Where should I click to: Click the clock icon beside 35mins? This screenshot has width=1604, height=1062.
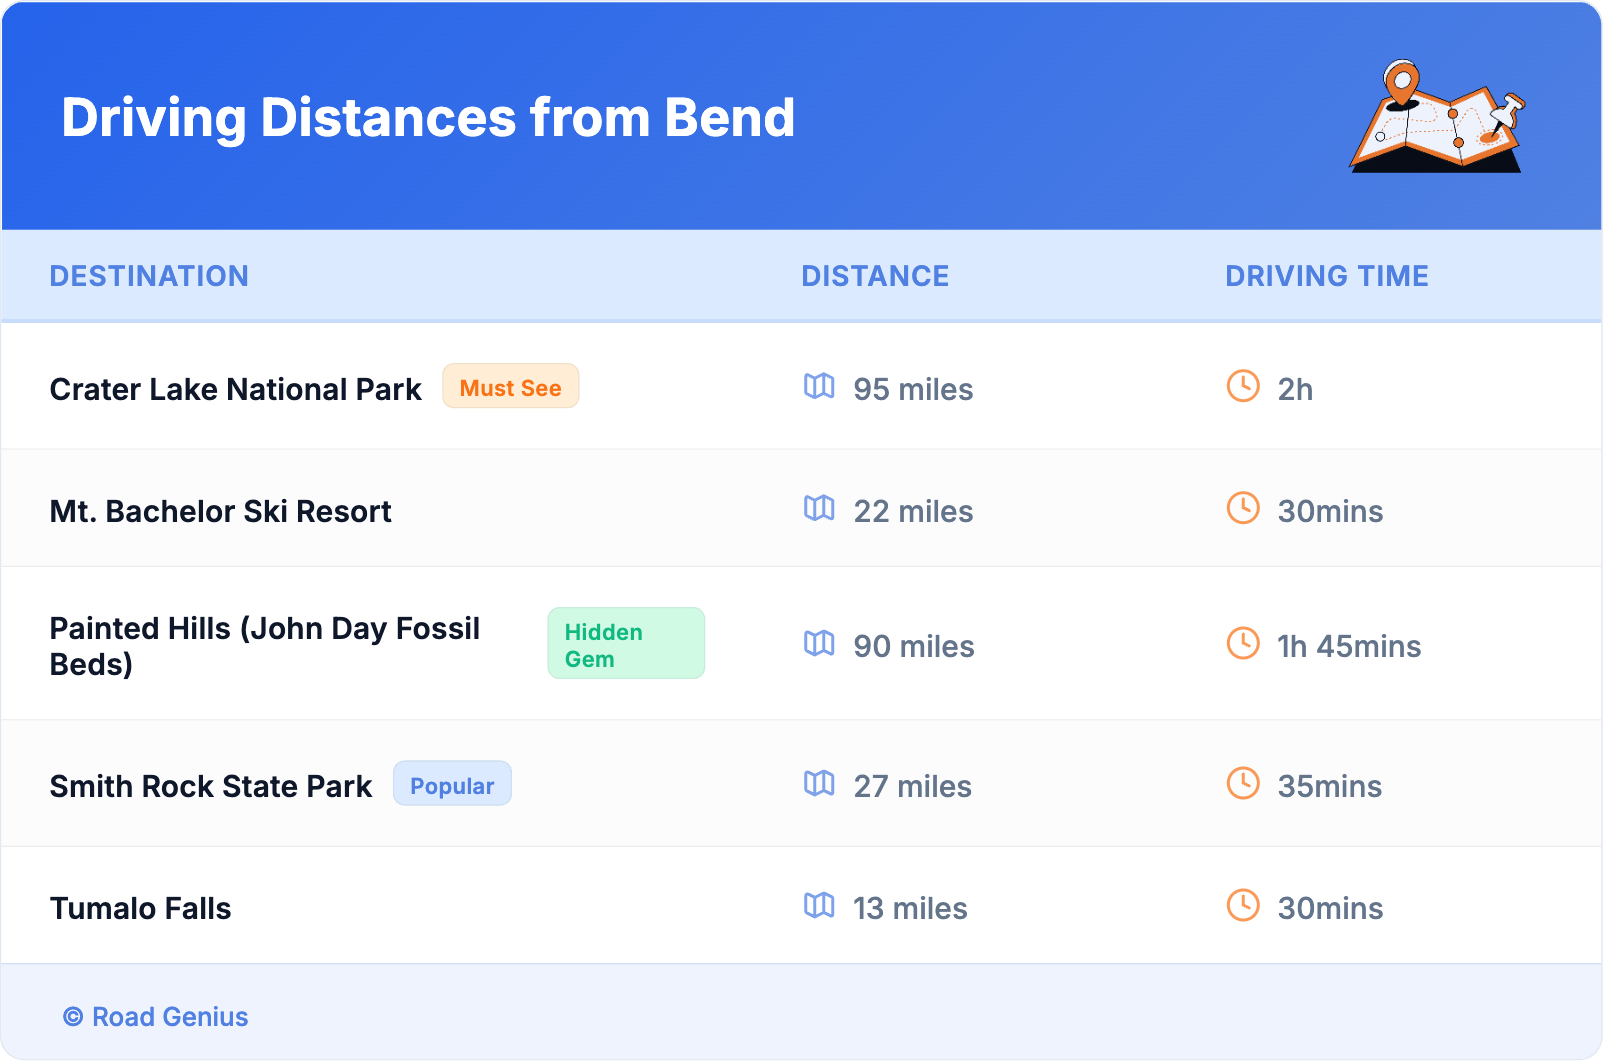tap(1243, 784)
